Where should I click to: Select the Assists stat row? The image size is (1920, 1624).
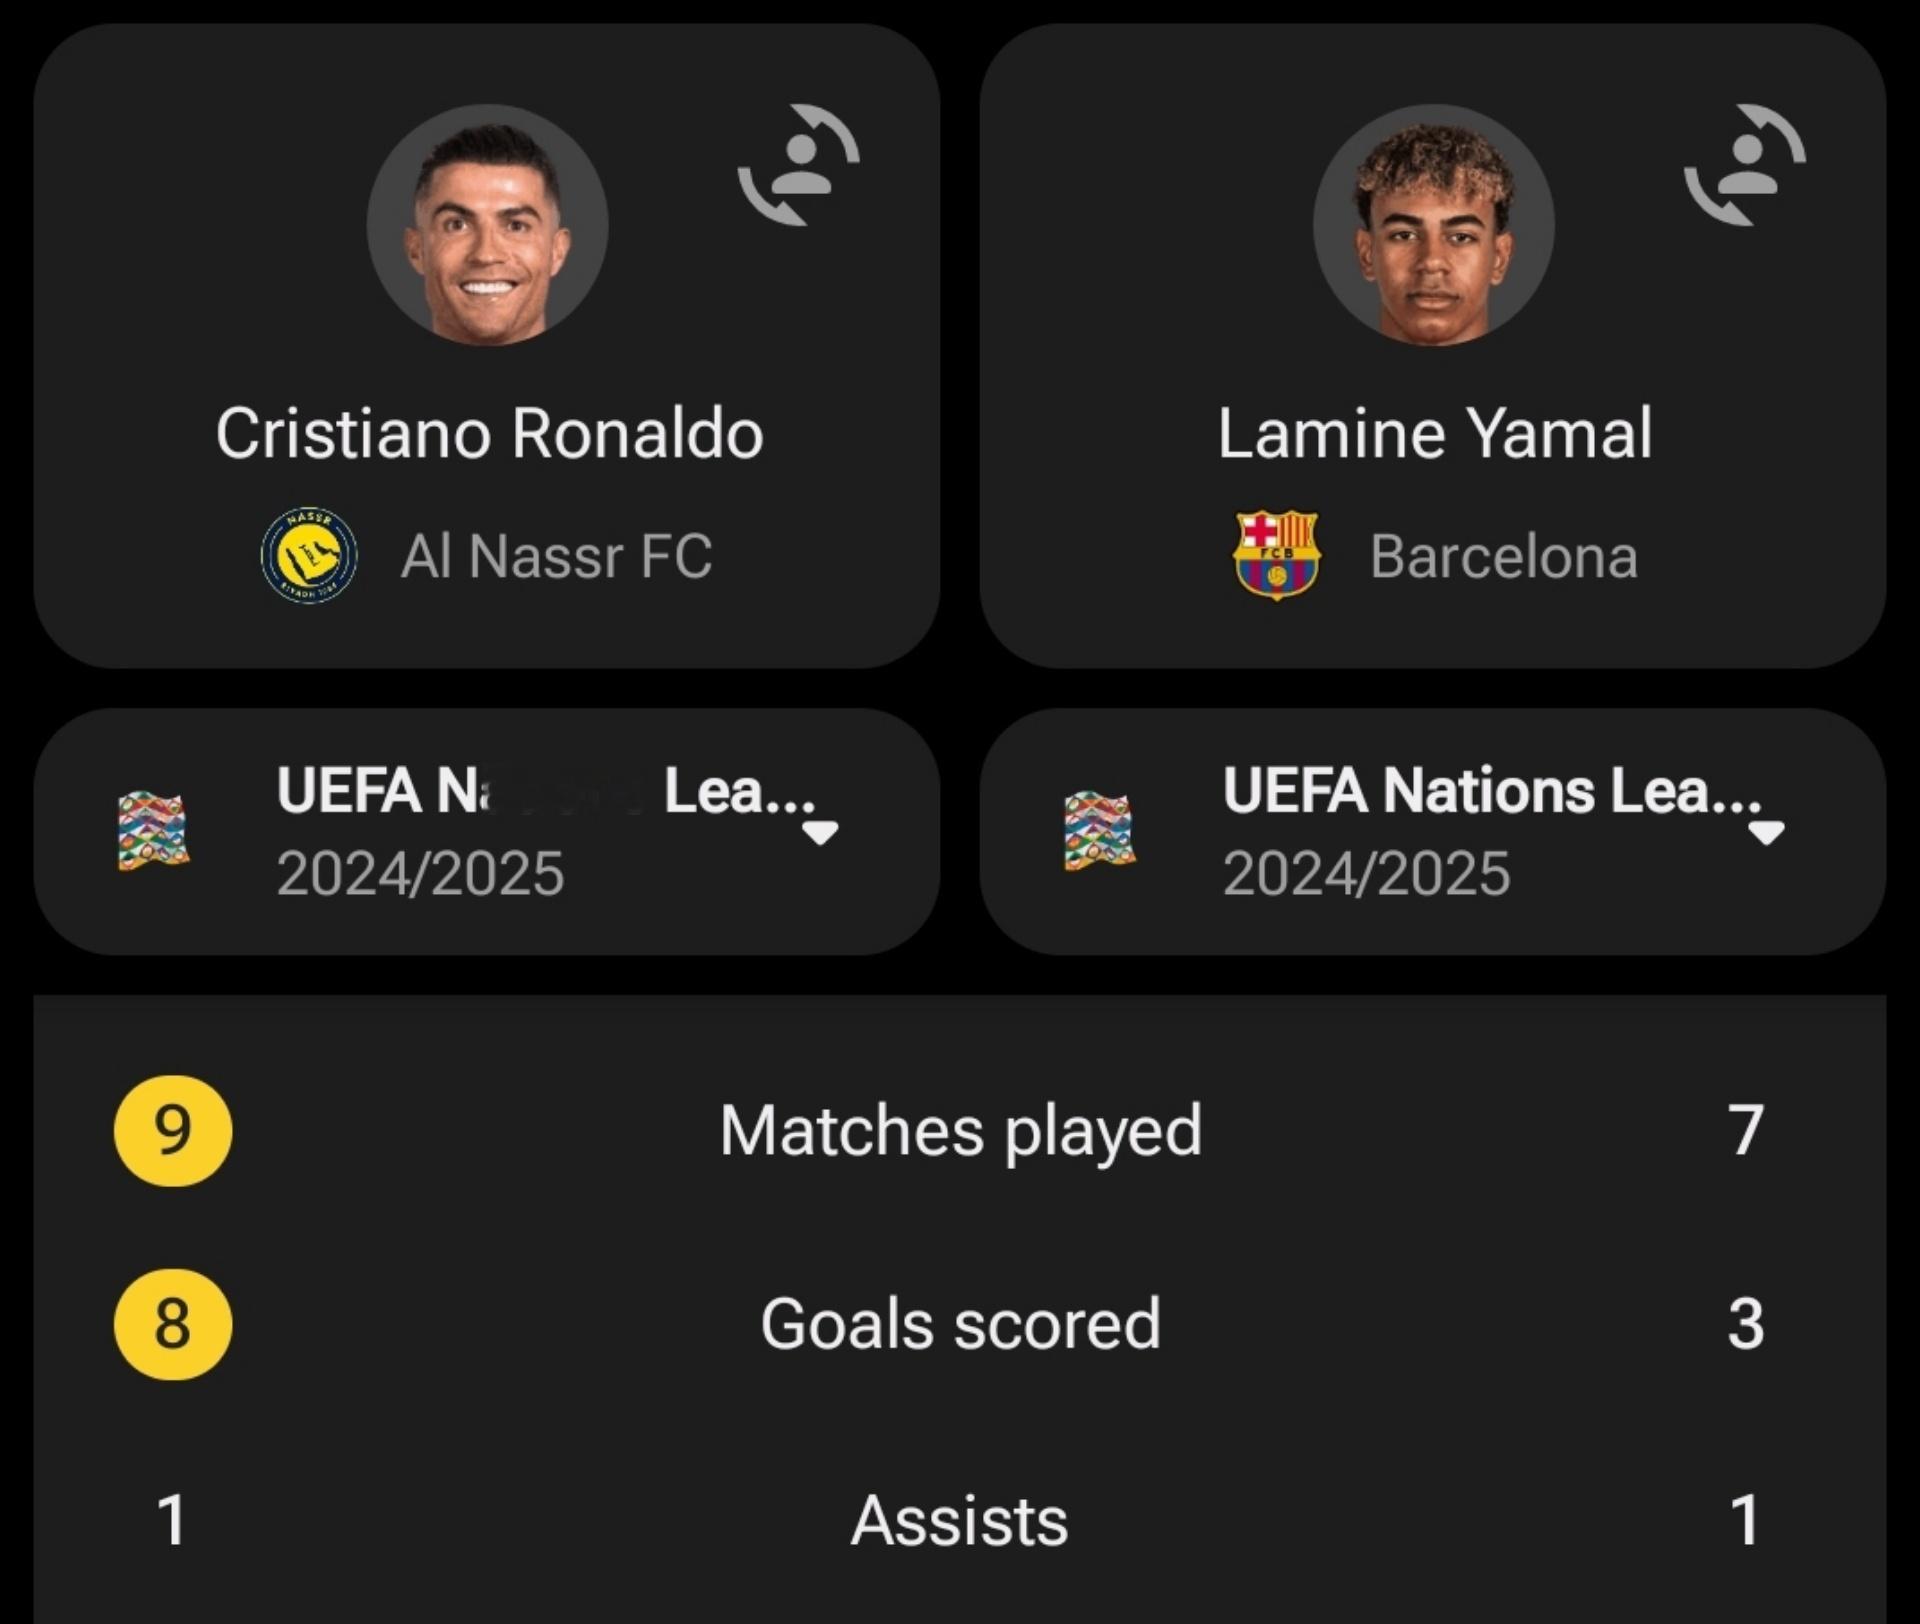pyautogui.click(x=960, y=1520)
